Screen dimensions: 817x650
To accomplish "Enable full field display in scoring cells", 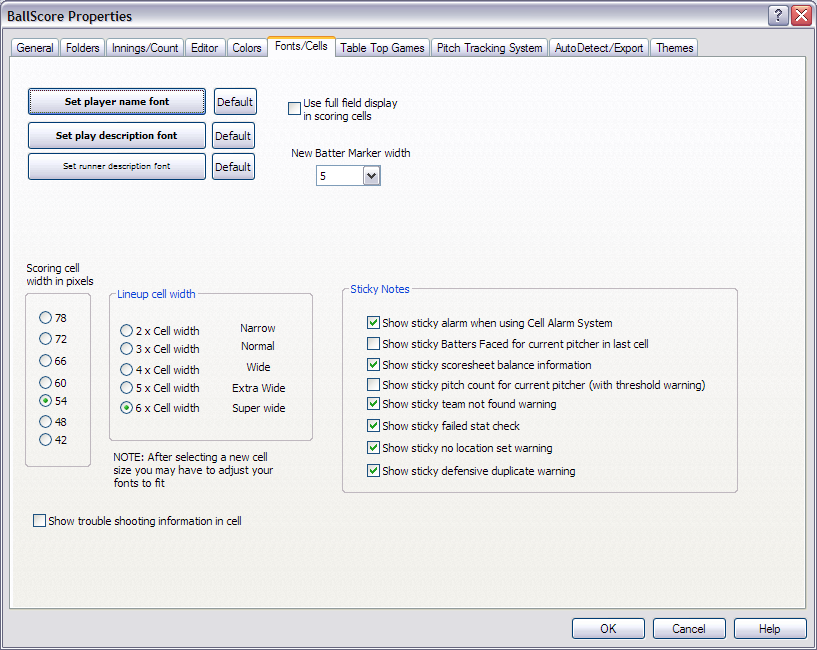I will pyautogui.click(x=294, y=108).
